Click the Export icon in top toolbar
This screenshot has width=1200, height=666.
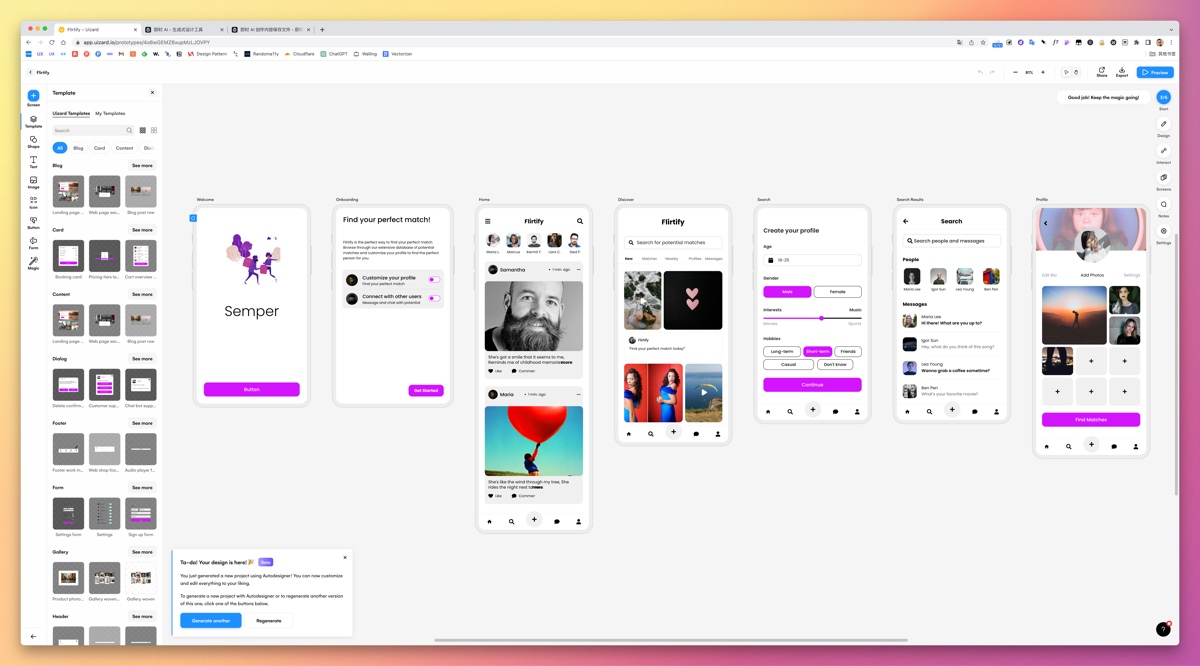[1121, 72]
